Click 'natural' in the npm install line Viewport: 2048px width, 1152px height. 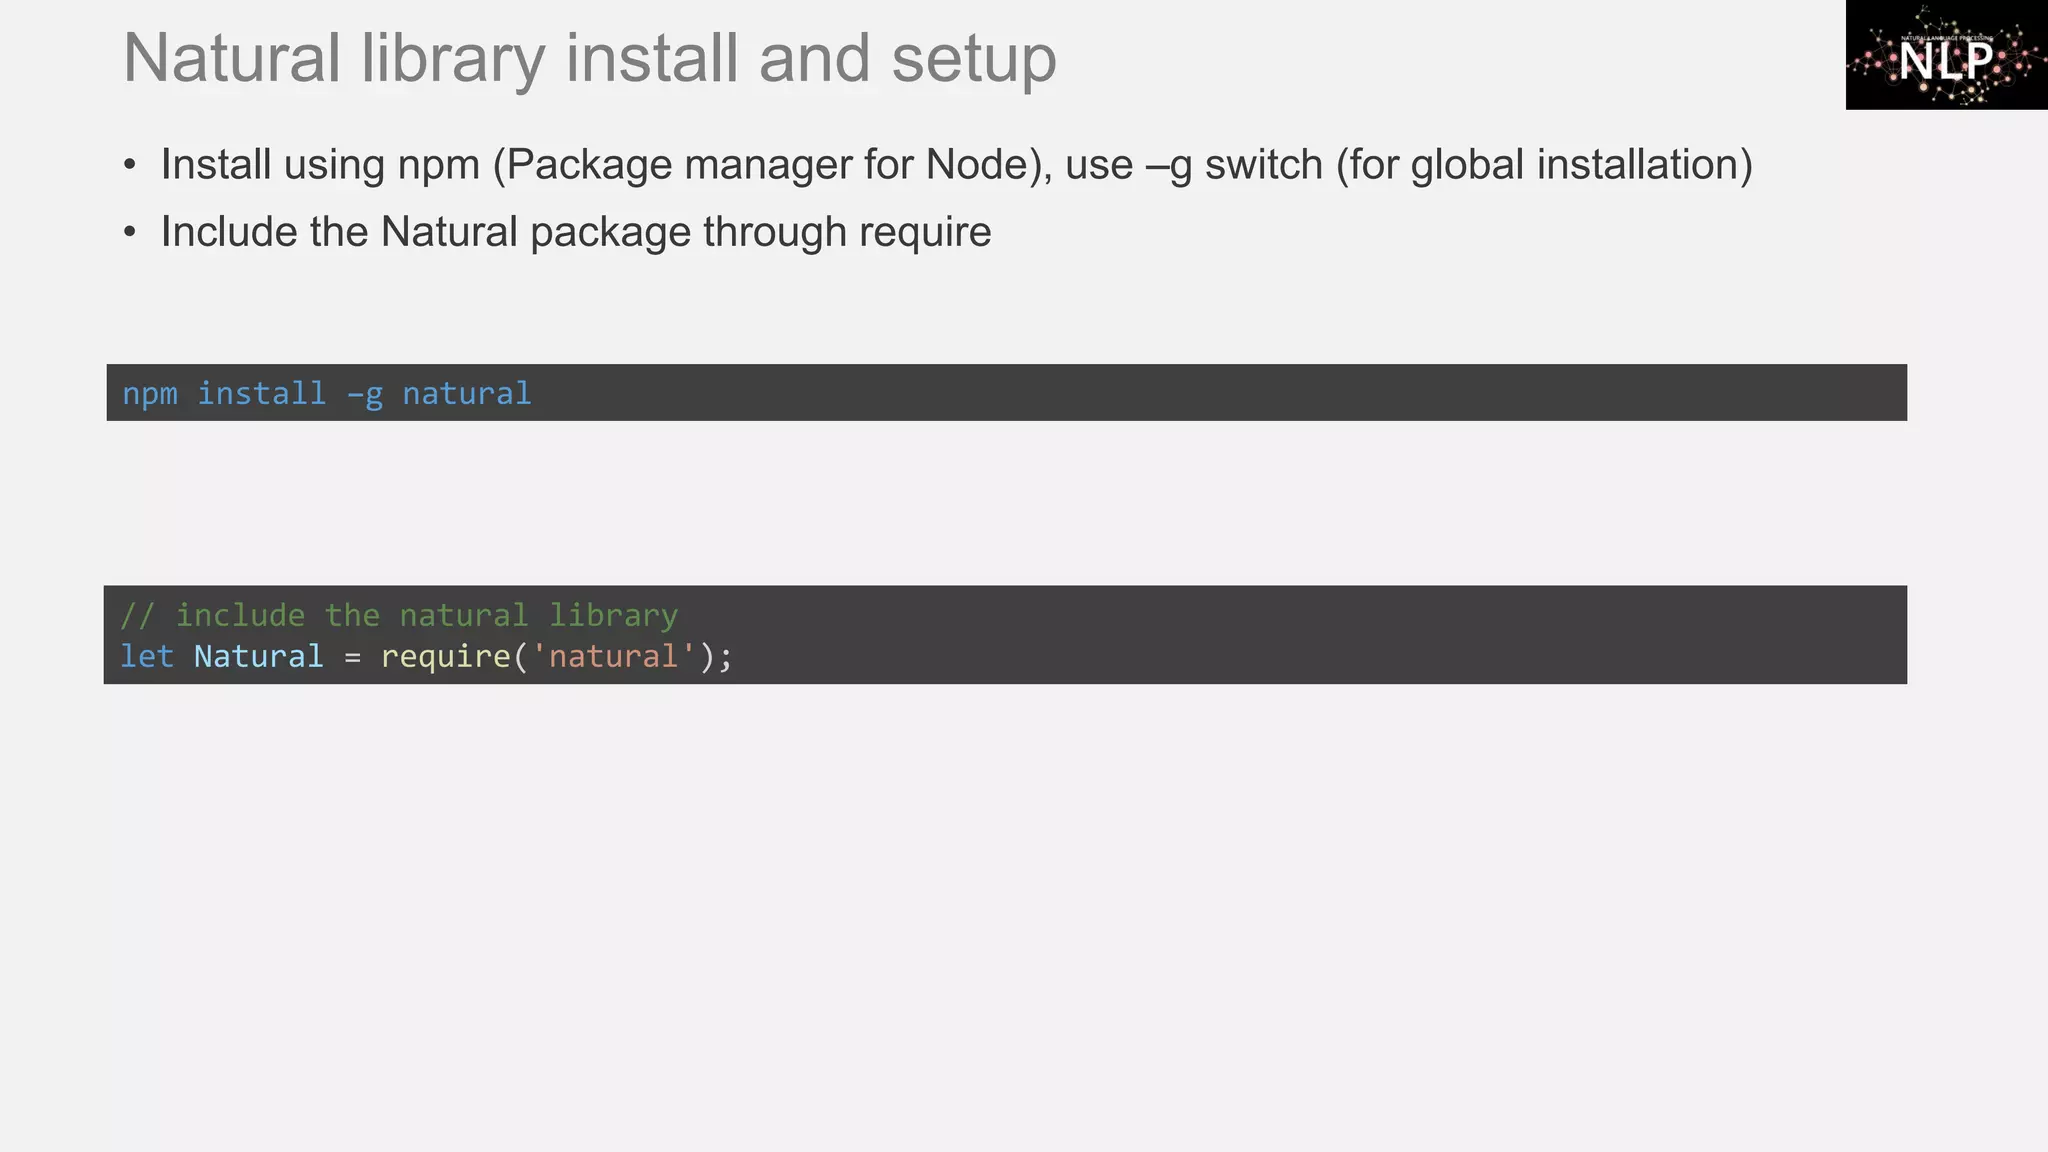[466, 394]
